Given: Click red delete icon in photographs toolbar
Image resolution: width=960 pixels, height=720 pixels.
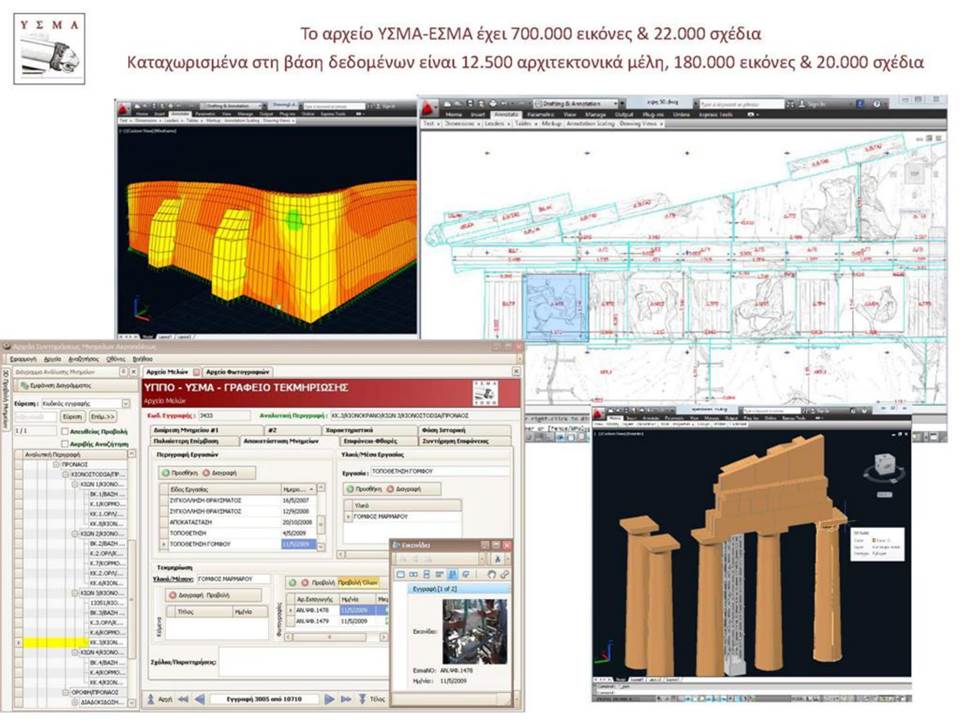Looking at the screenshot, I should [x=305, y=583].
